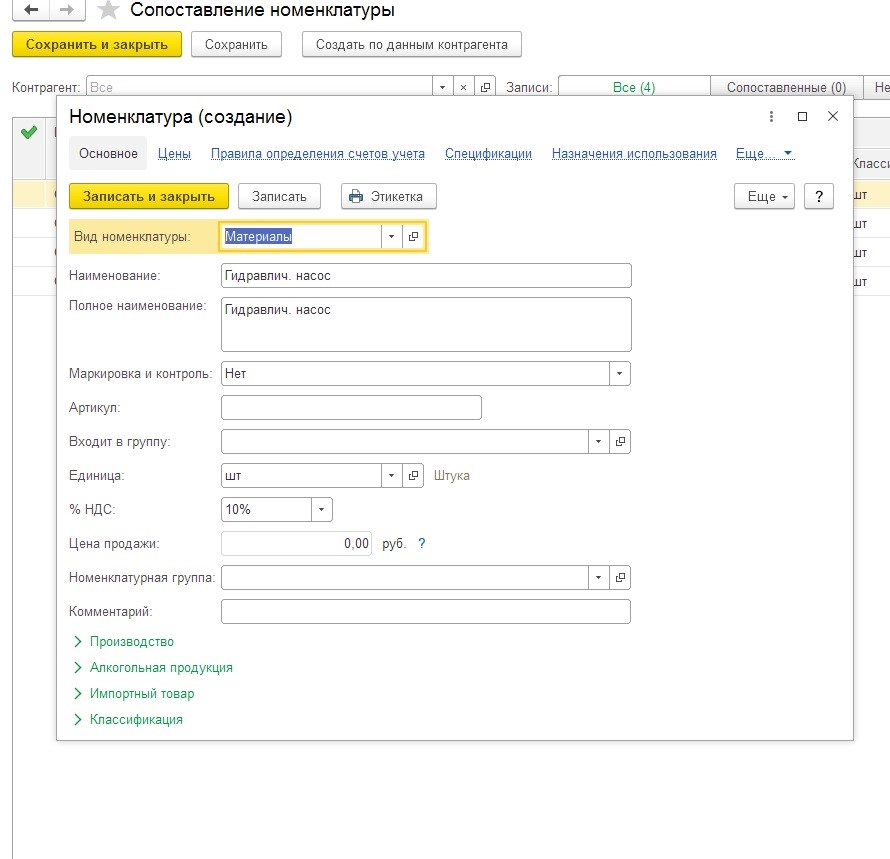Click into the % НДС value field

266,509
